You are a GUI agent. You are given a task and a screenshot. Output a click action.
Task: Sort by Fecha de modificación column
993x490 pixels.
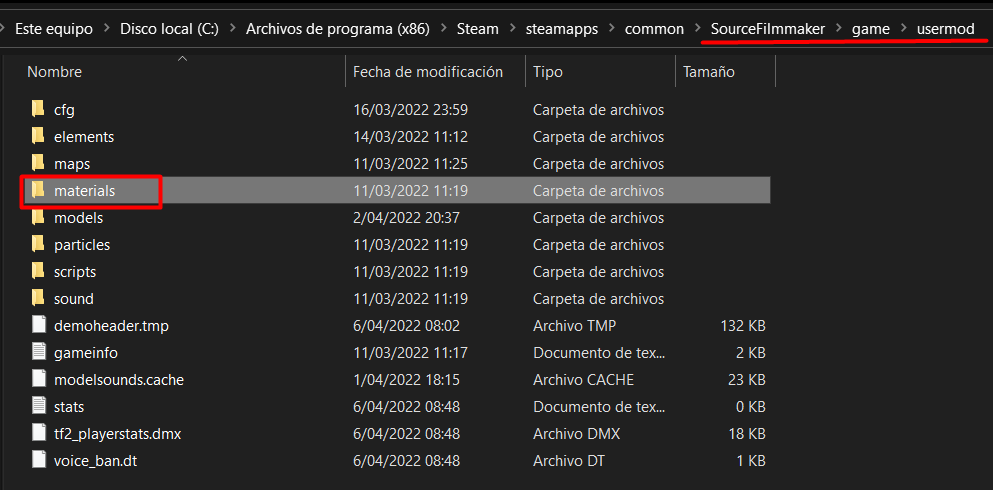(427, 72)
